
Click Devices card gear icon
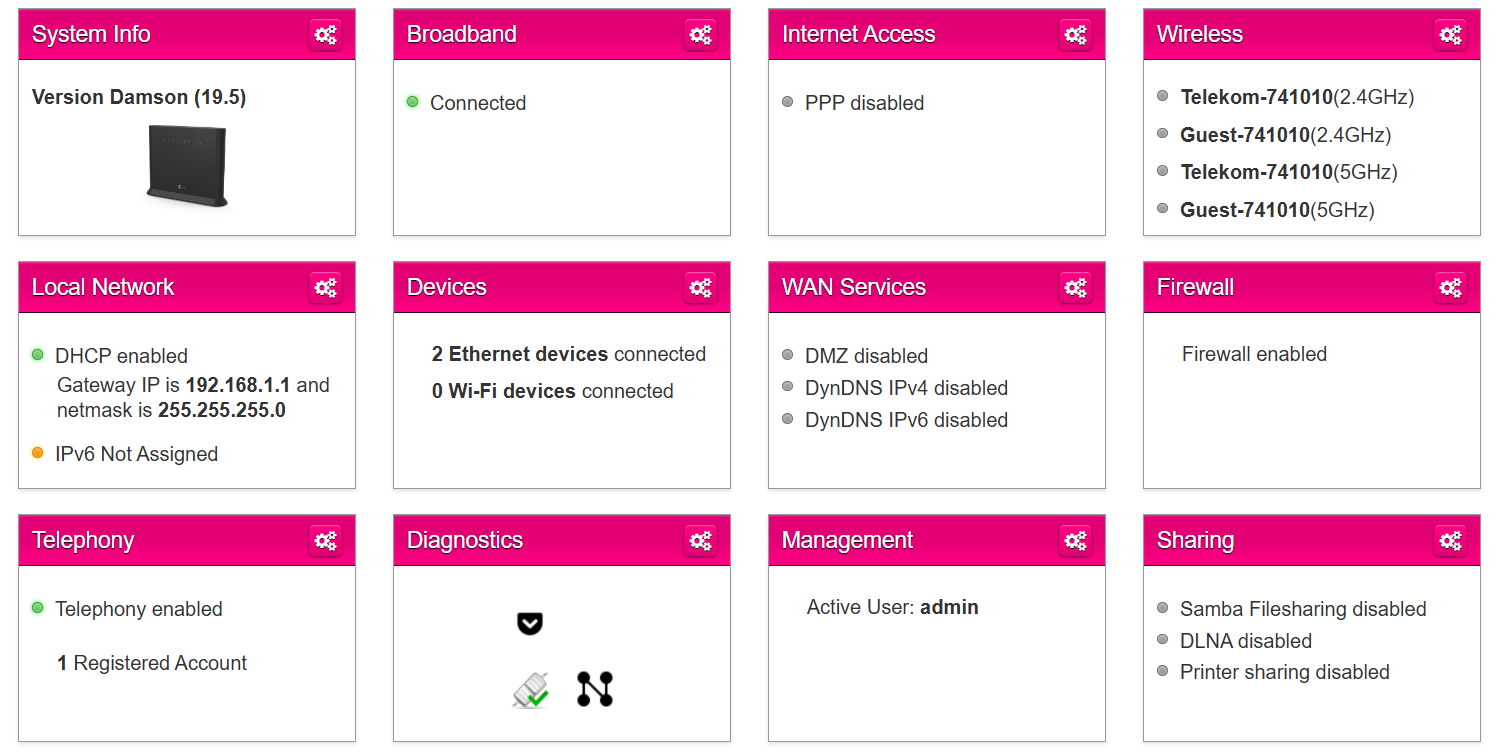point(701,288)
